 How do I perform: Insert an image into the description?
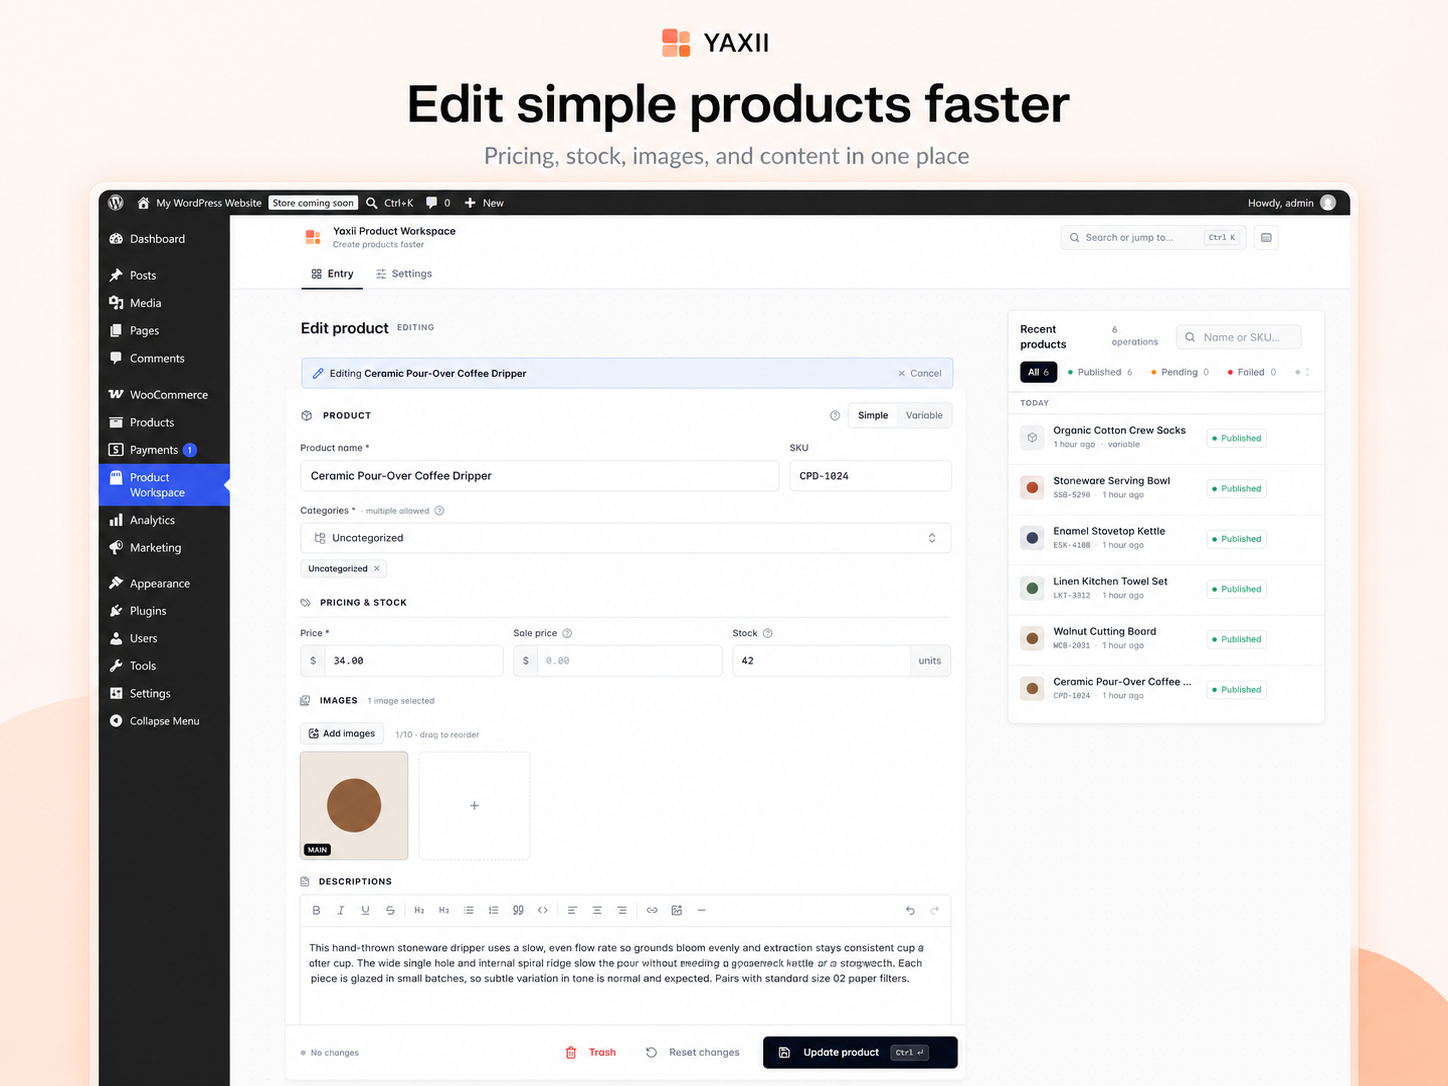tap(677, 910)
